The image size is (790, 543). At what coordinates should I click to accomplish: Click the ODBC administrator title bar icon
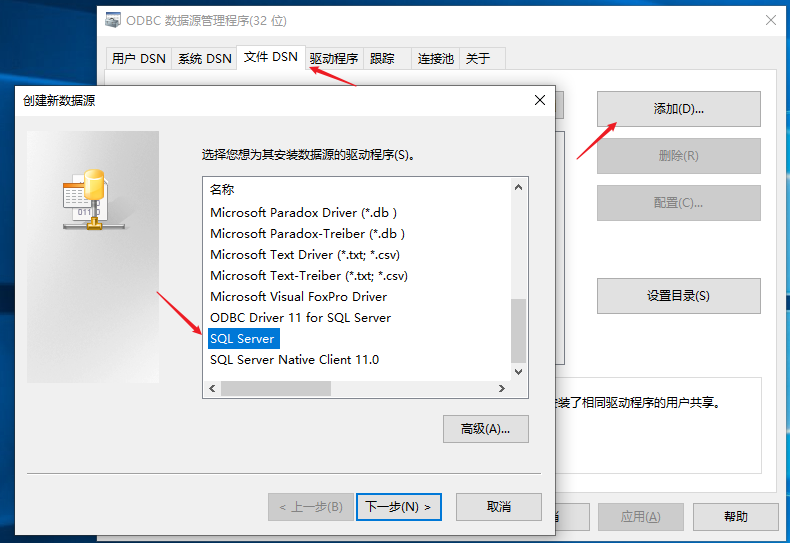(113, 20)
